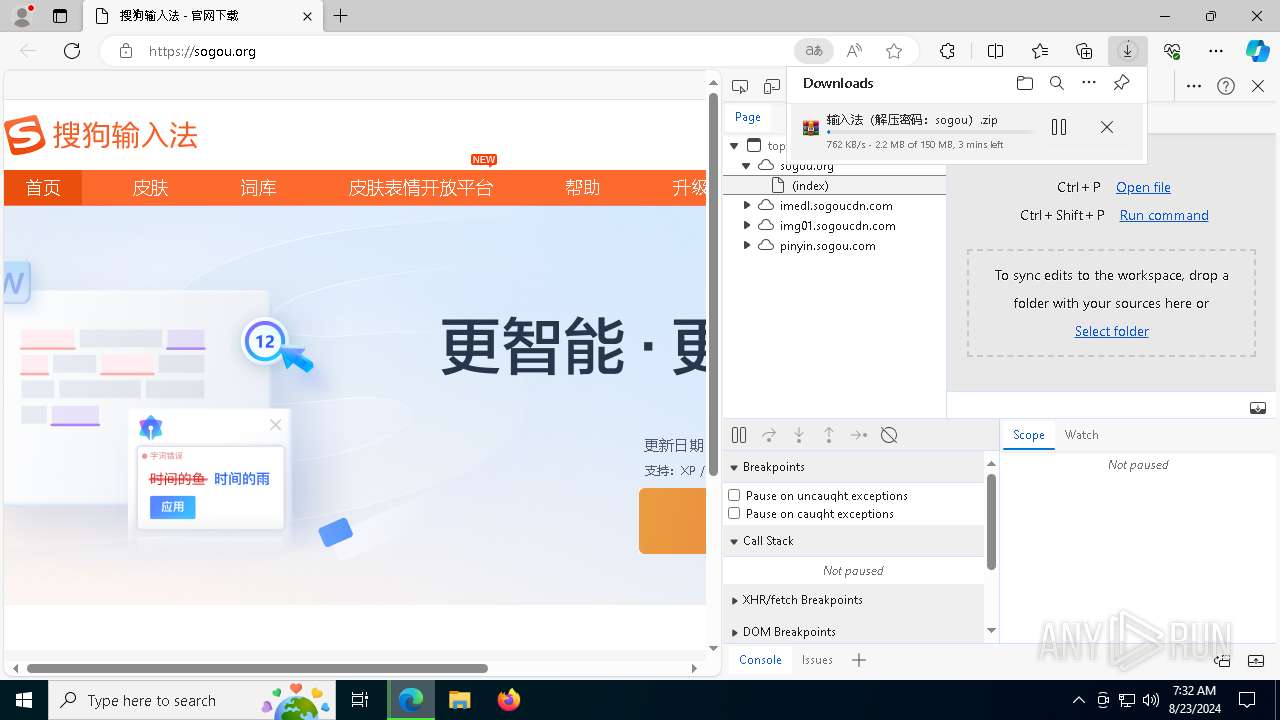Search downloads with magnifier icon

[x=1057, y=83]
